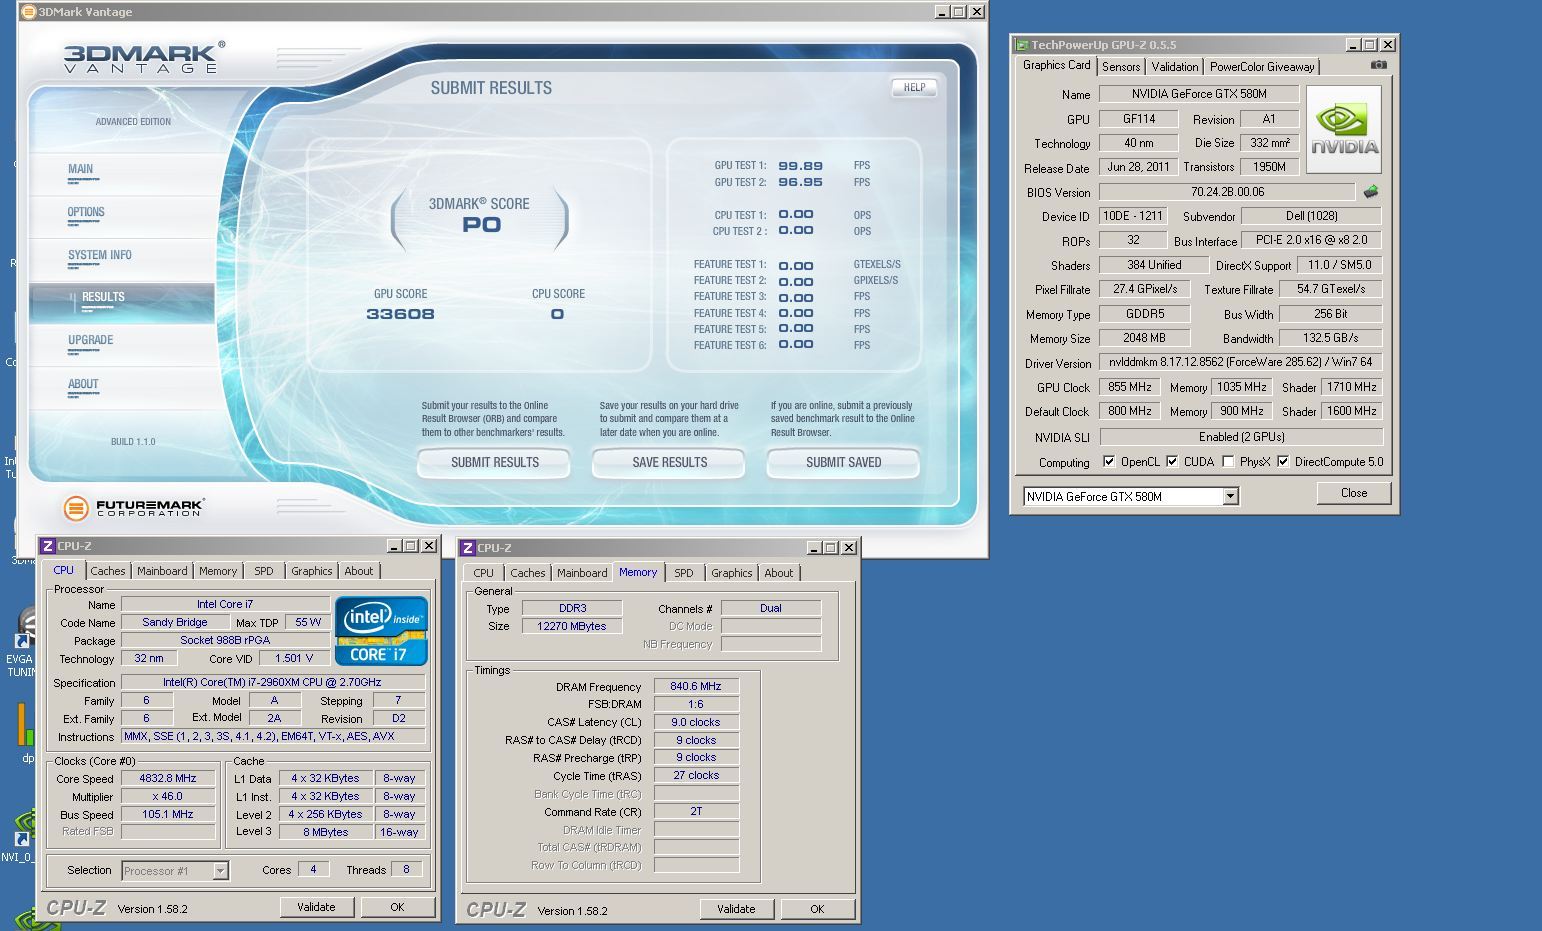Select the Graphics Card tab in GPU-Z
Screen dimensions: 1542x931
click(x=1056, y=65)
